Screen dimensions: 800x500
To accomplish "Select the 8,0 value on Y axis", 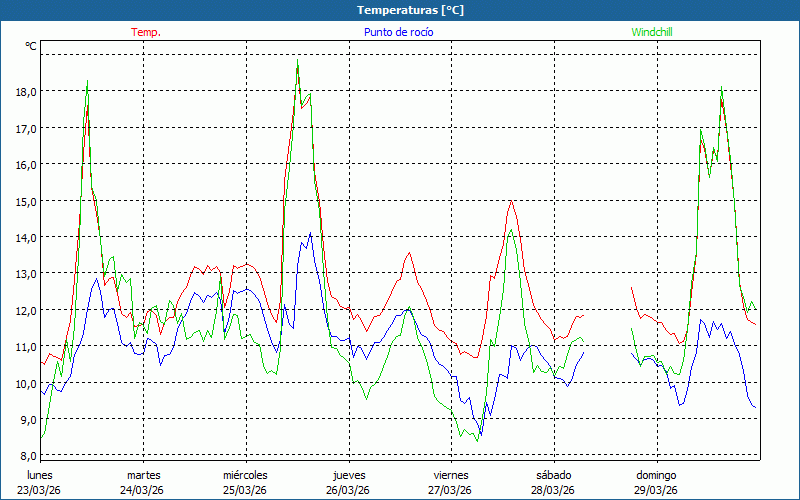I will pyautogui.click(x=25, y=456).
